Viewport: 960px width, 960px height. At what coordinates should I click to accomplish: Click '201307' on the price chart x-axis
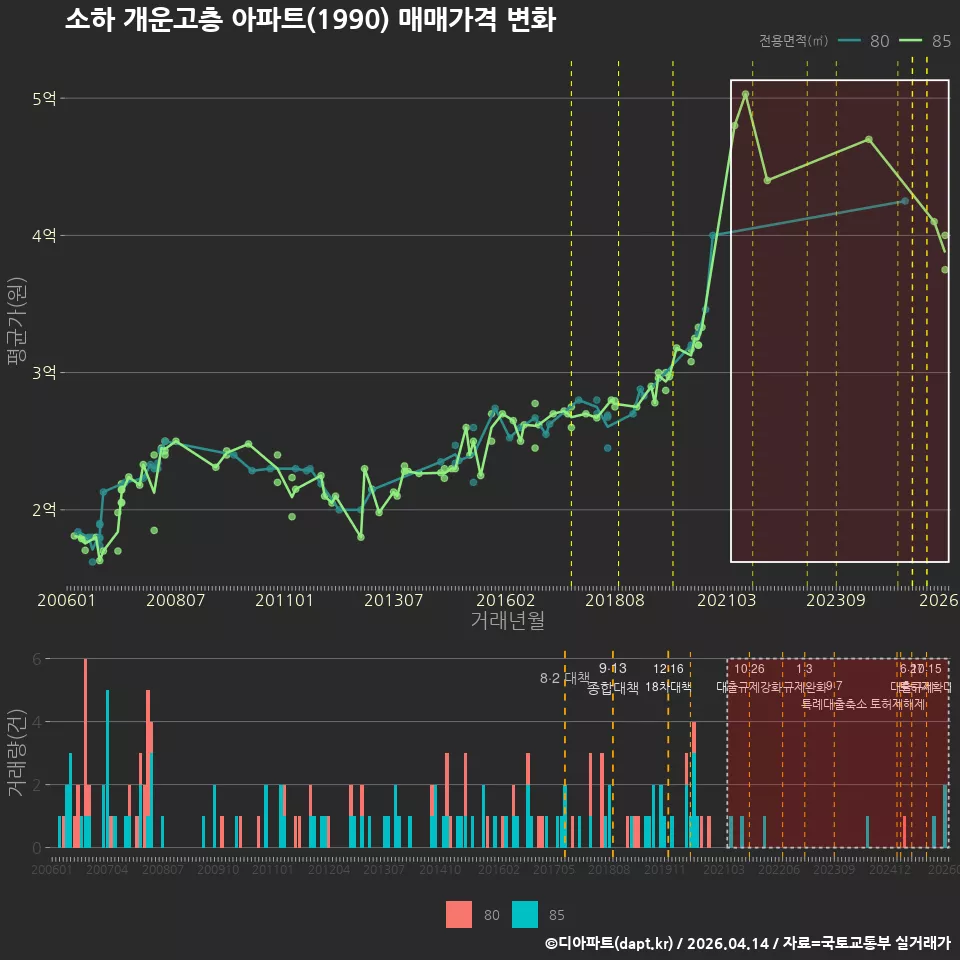(394, 600)
